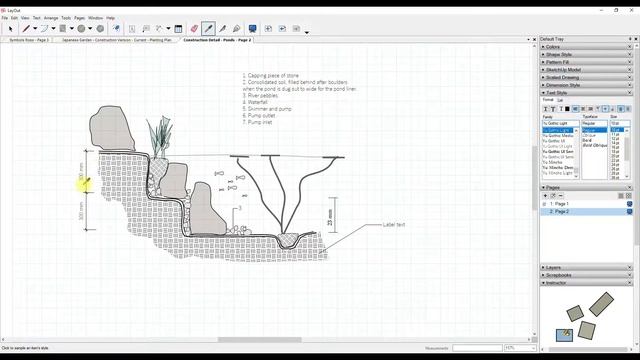This screenshot has width=640, height=360.
Task: Open the Line tool dropdown arrow
Action: tap(35, 29)
